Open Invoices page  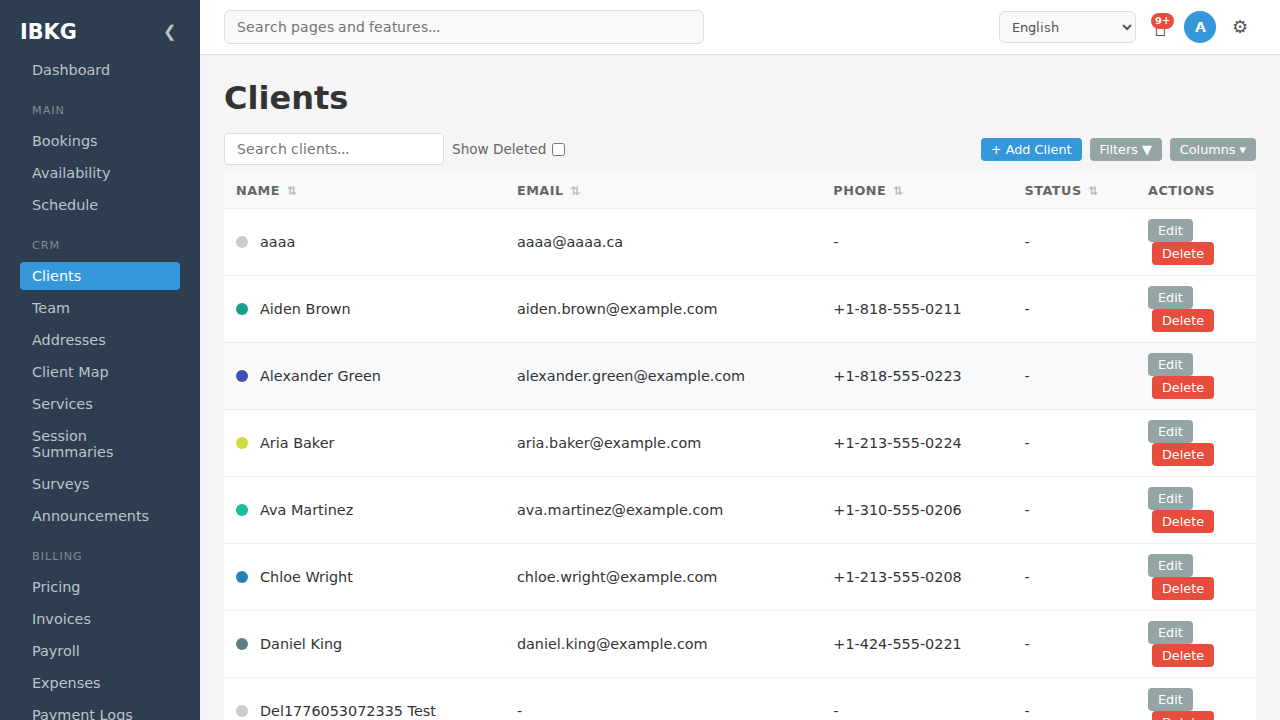point(100,619)
